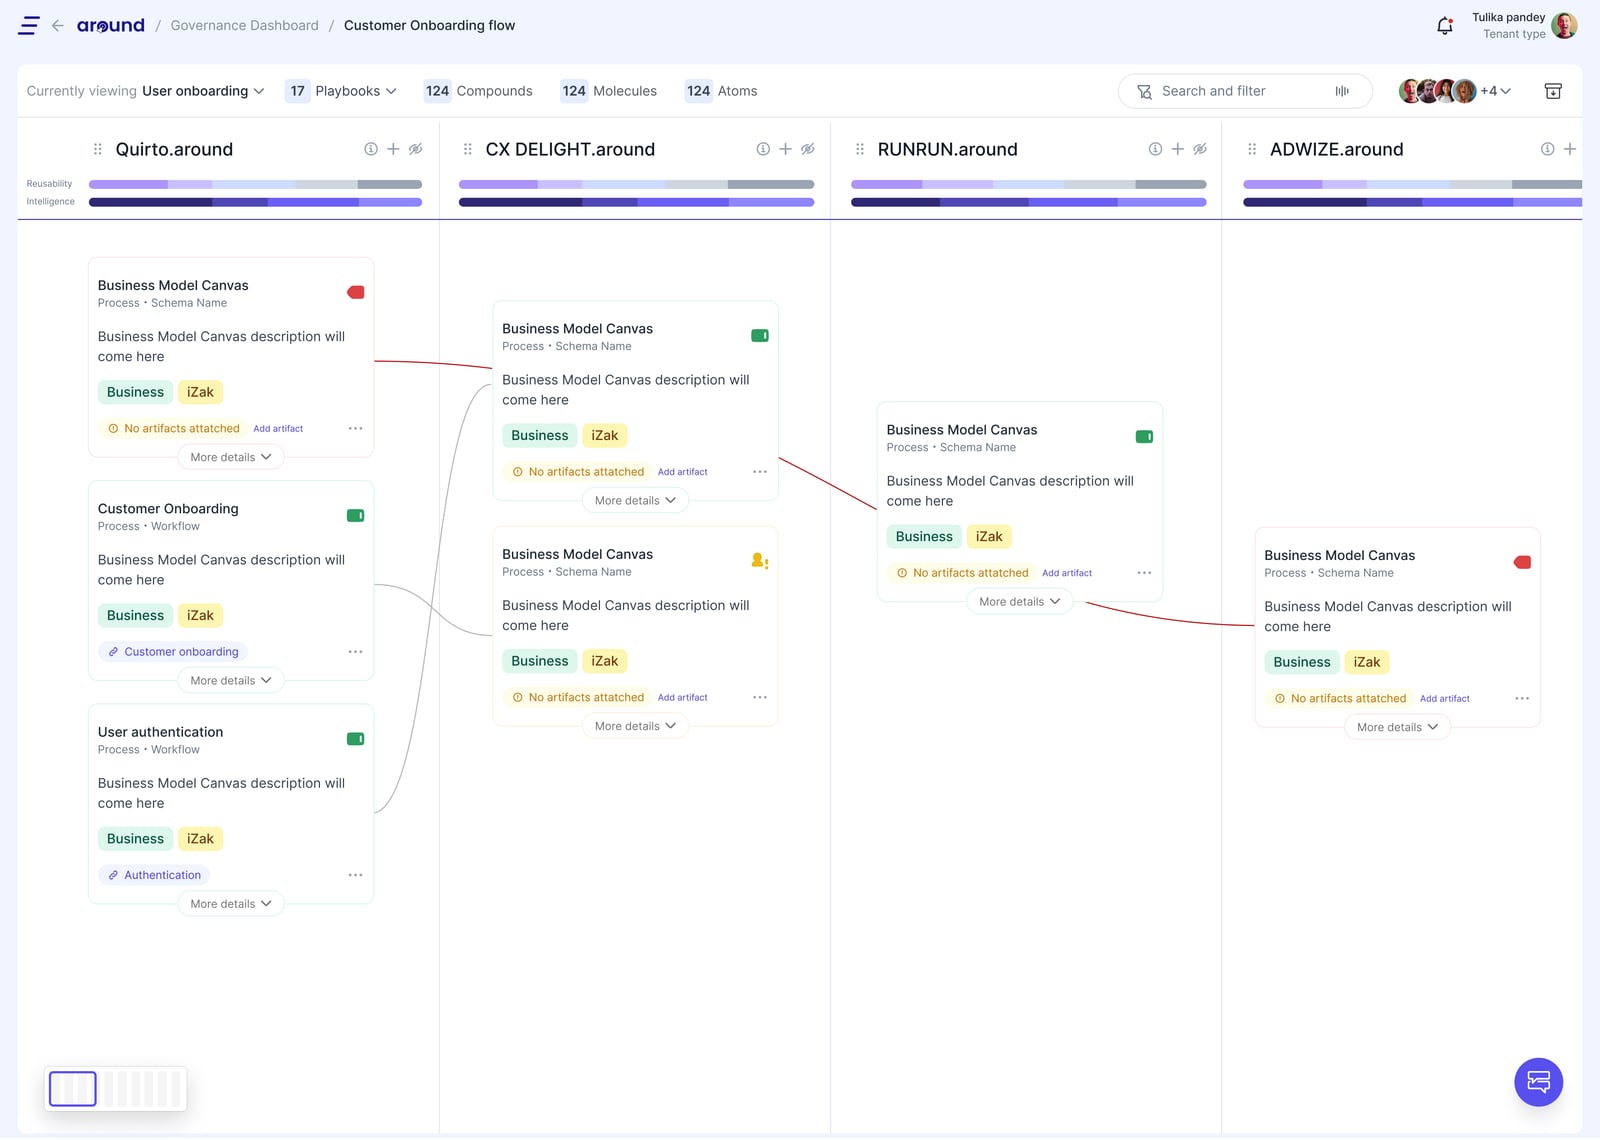
Task: Hide the RUNRUN.around column
Action: [x=1200, y=149]
